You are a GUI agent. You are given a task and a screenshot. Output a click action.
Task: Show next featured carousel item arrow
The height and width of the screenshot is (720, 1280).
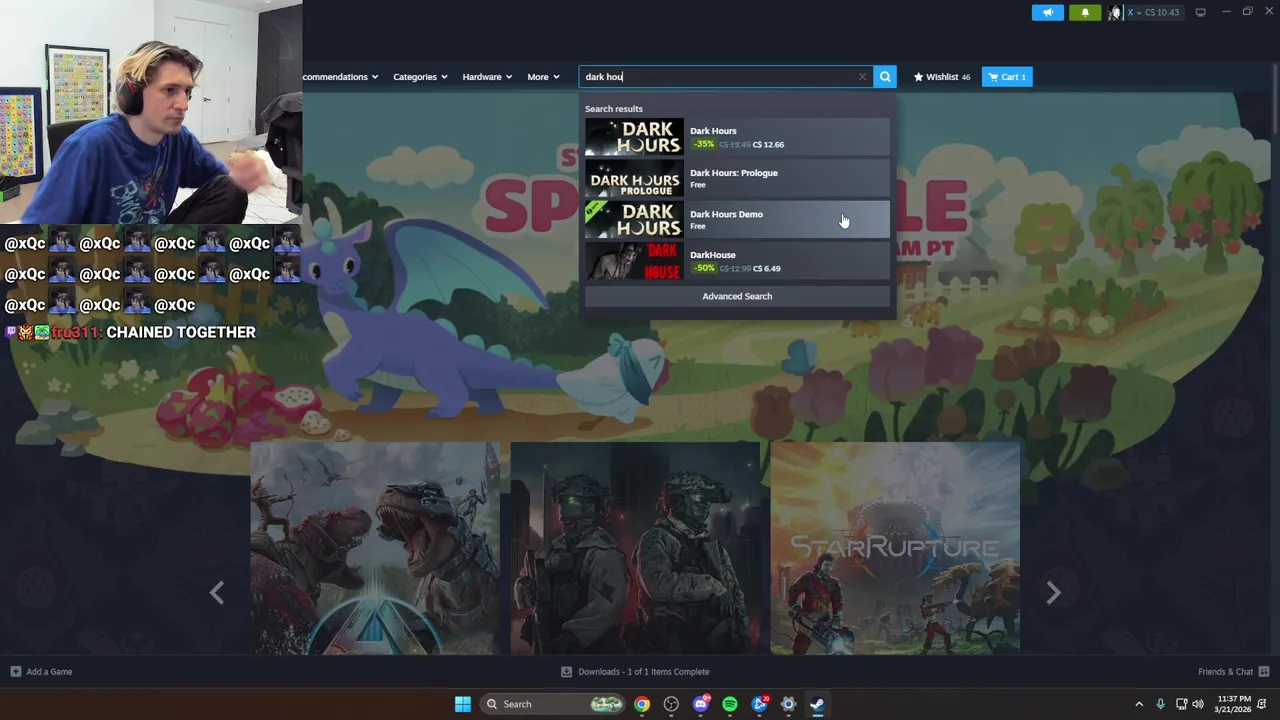tap(1053, 593)
